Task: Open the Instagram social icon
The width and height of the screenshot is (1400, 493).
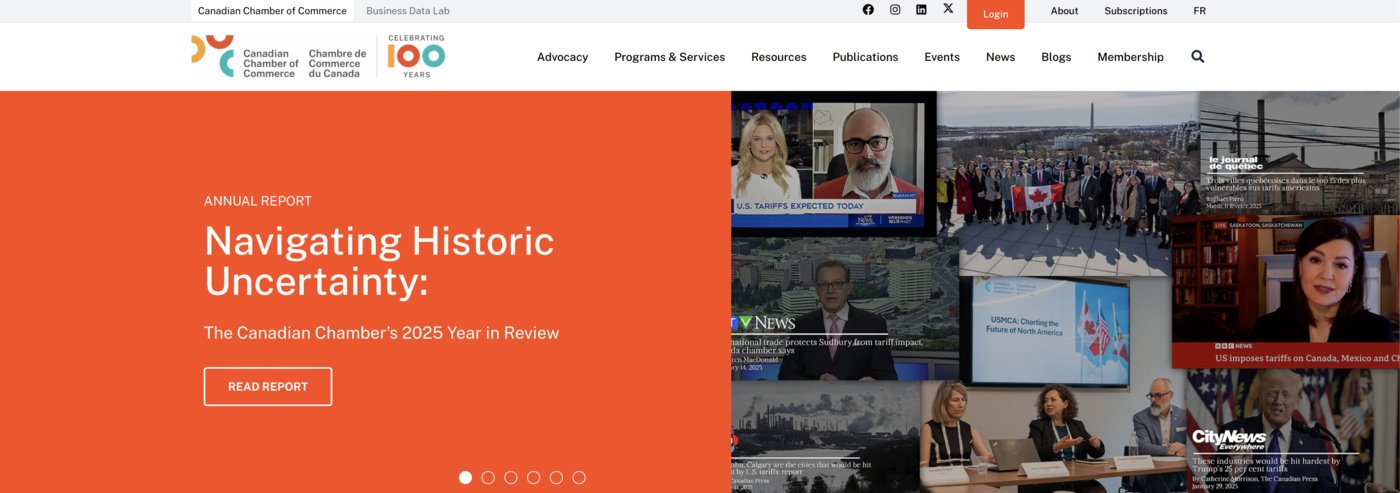Action: coord(895,10)
